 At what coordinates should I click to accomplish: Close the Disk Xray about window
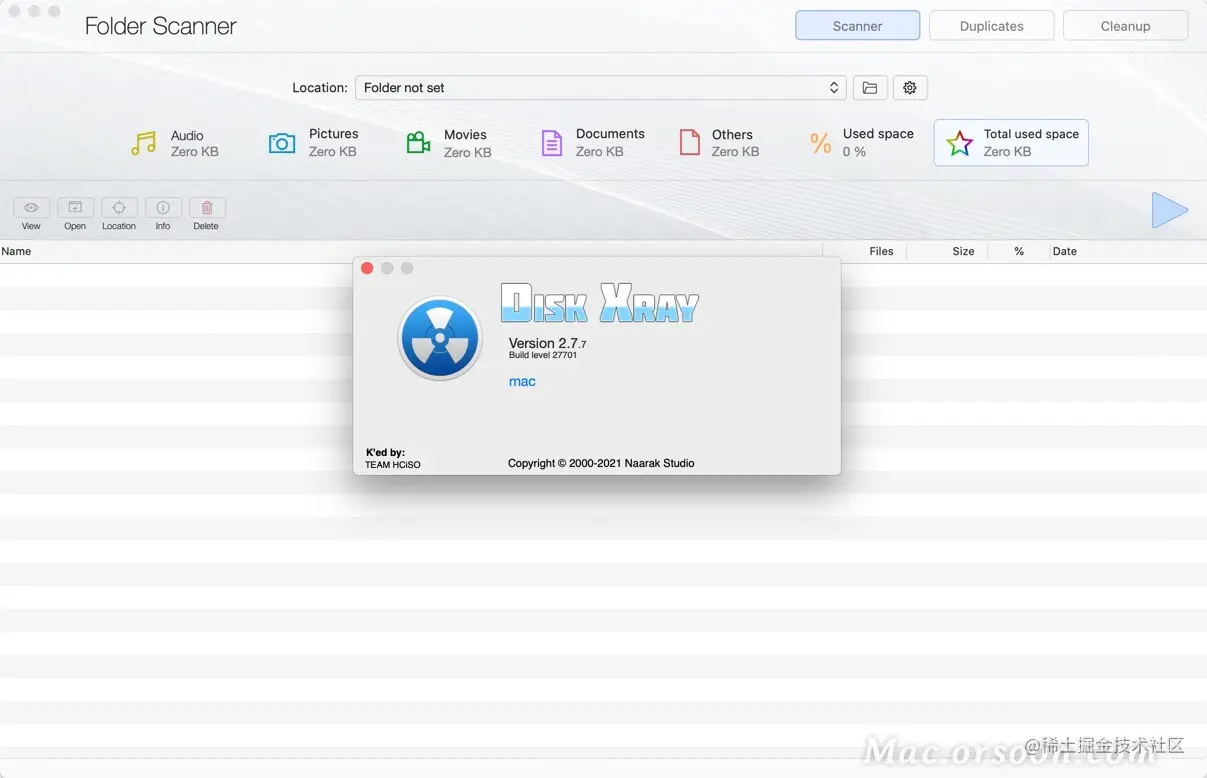point(367,268)
